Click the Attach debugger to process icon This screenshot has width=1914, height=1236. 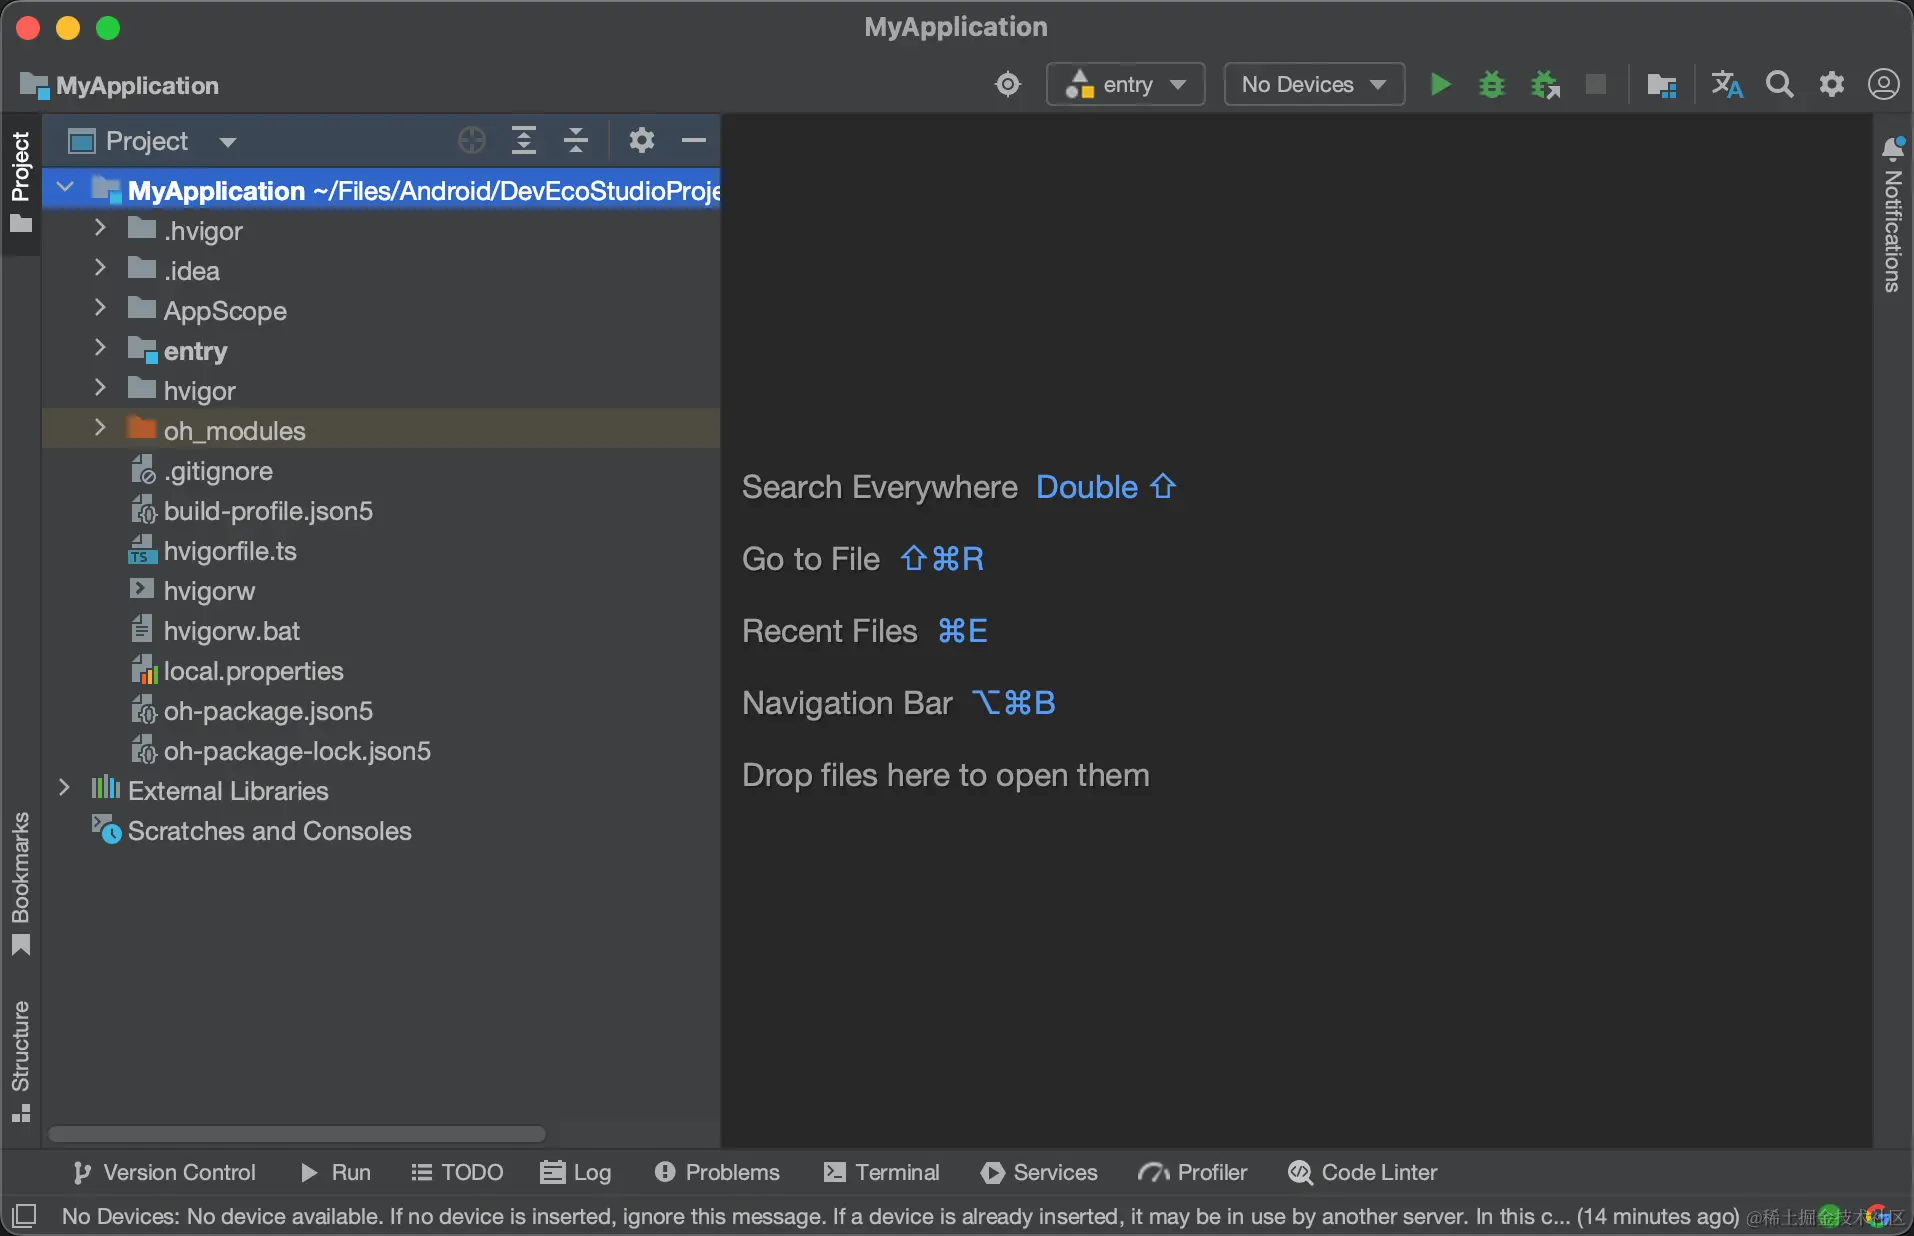pyautogui.click(x=1545, y=85)
